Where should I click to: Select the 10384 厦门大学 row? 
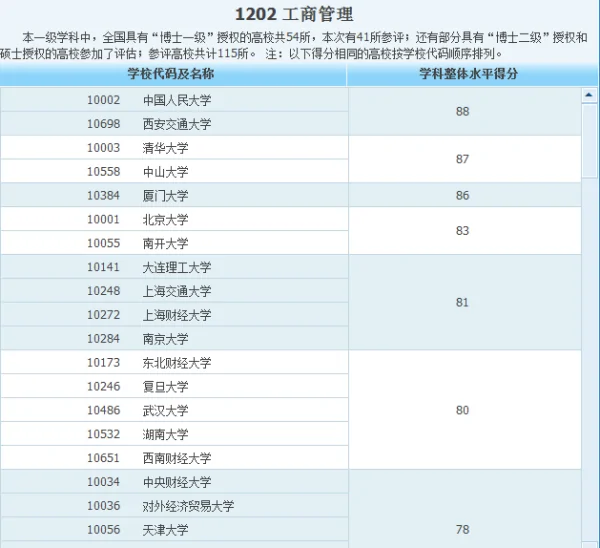[x=174, y=195]
